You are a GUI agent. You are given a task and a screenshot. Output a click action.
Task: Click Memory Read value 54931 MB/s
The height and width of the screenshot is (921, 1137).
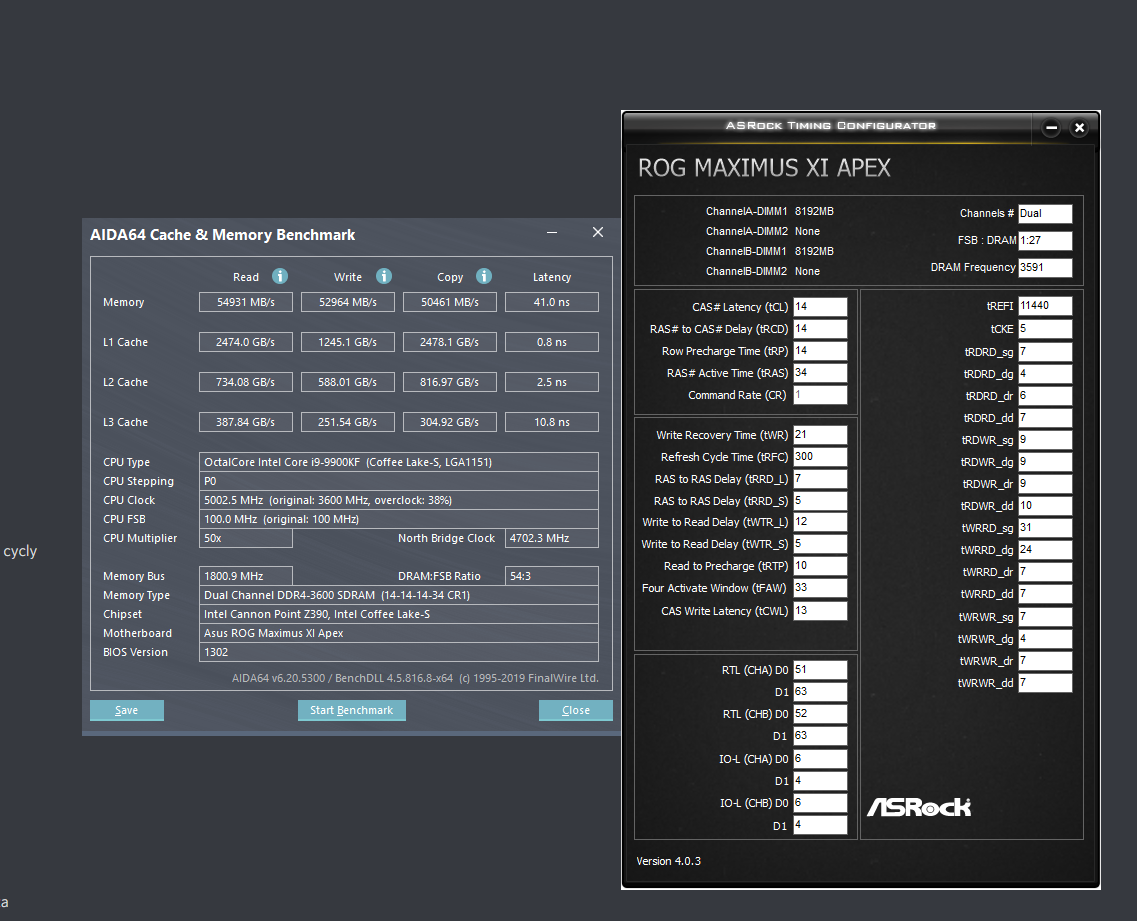246,302
